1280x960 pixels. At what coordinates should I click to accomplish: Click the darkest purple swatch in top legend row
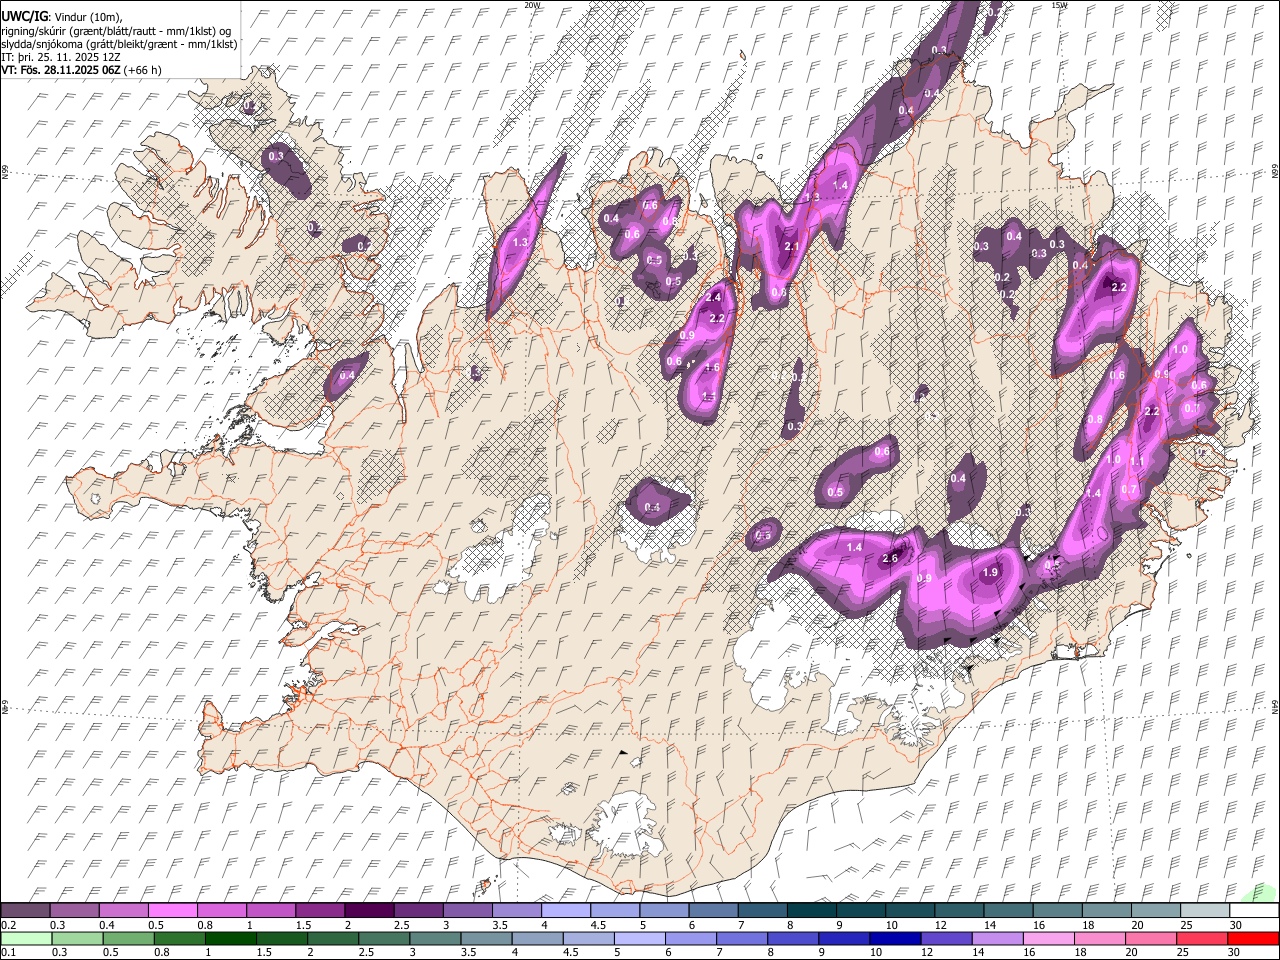[368, 910]
